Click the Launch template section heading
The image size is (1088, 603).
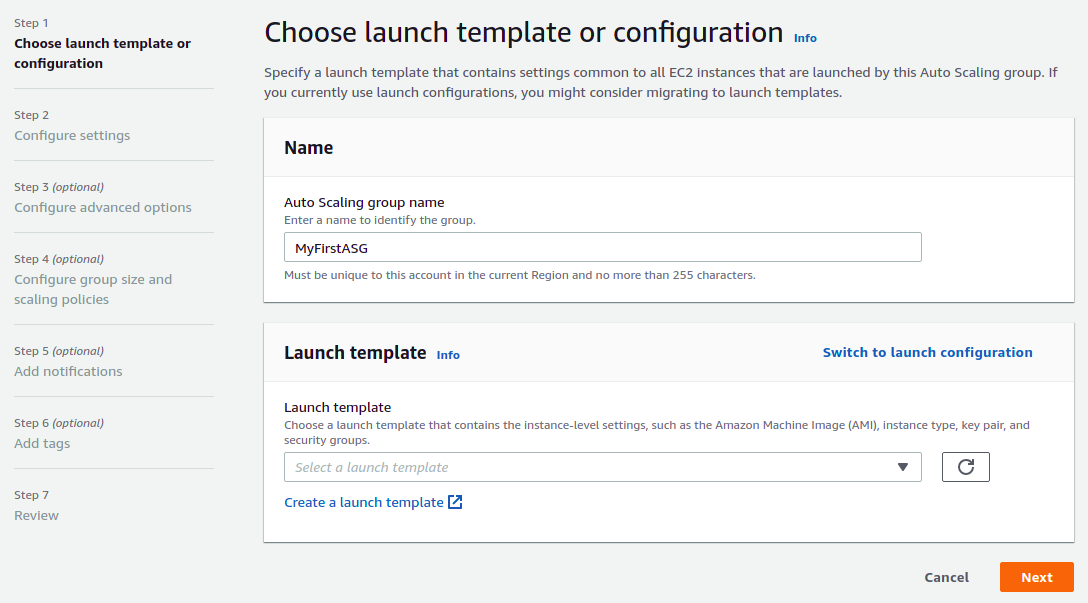coord(355,353)
